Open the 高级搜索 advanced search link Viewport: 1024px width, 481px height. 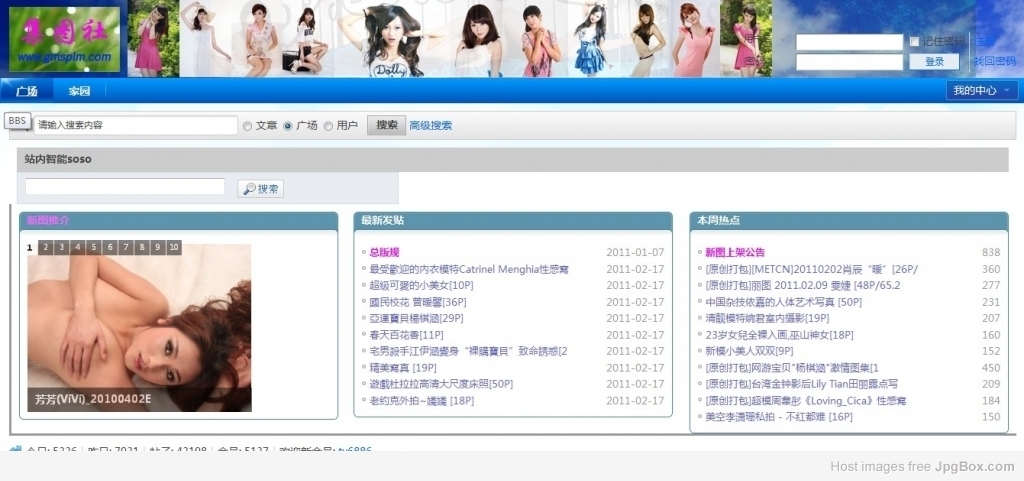coord(430,126)
